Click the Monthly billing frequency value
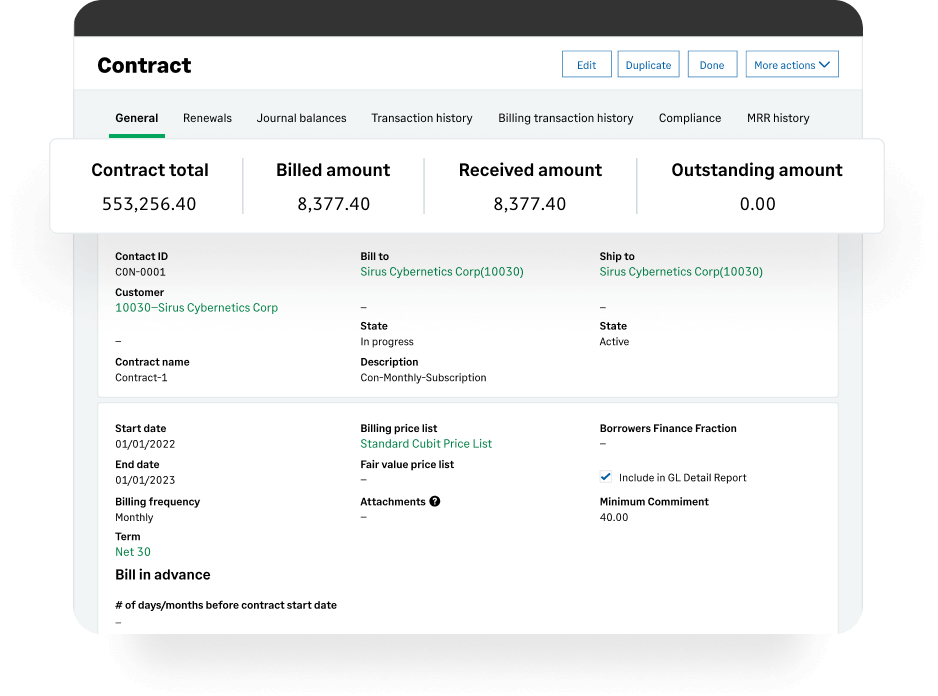938x696 pixels. [134, 517]
